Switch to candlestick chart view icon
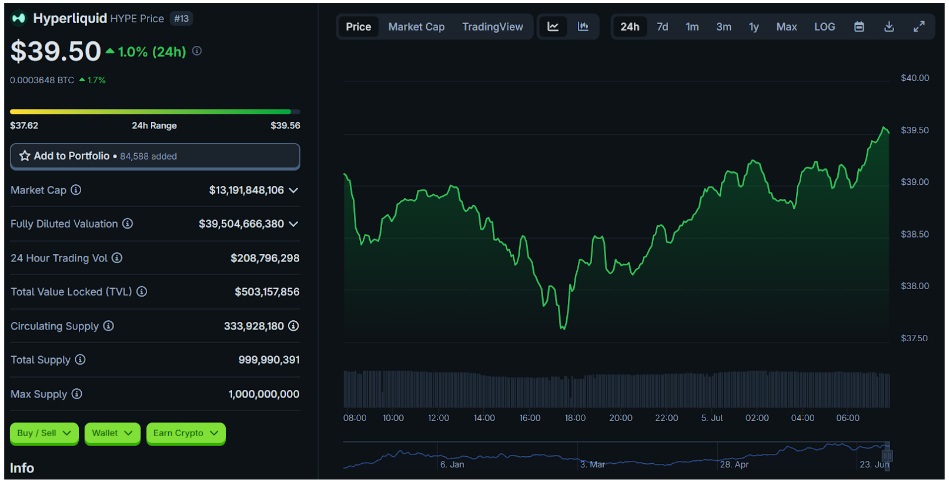 [x=583, y=27]
